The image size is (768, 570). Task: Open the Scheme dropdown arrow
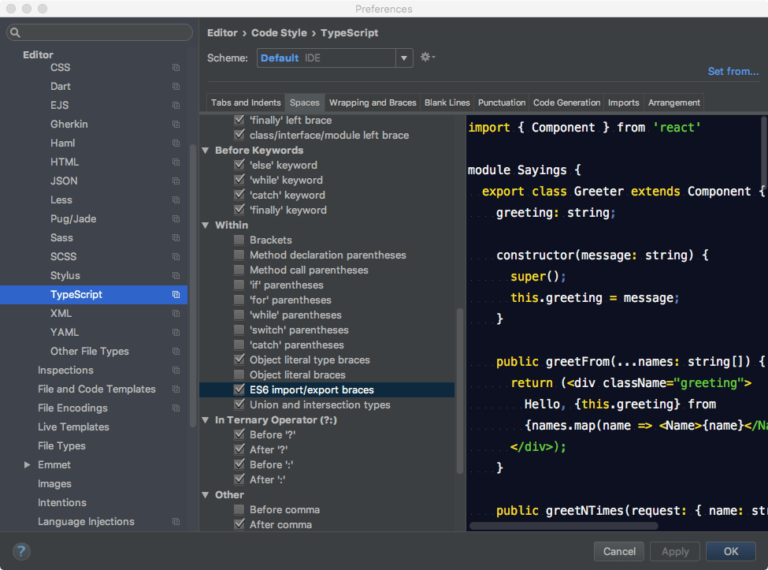tap(404, 58)
